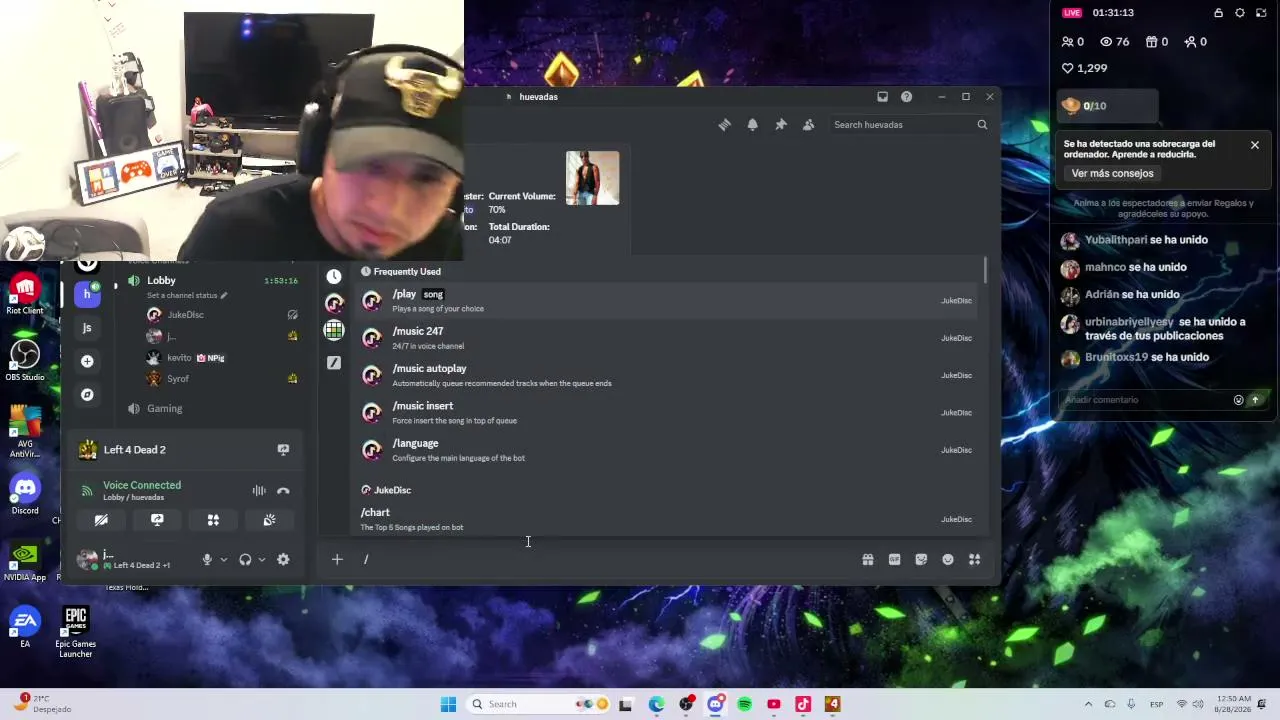Image resolution: width=1280 pixels, height=720 pixels.
Task: Select JukeDisc bot icon in command sidebar
Action: click(334, 303)
